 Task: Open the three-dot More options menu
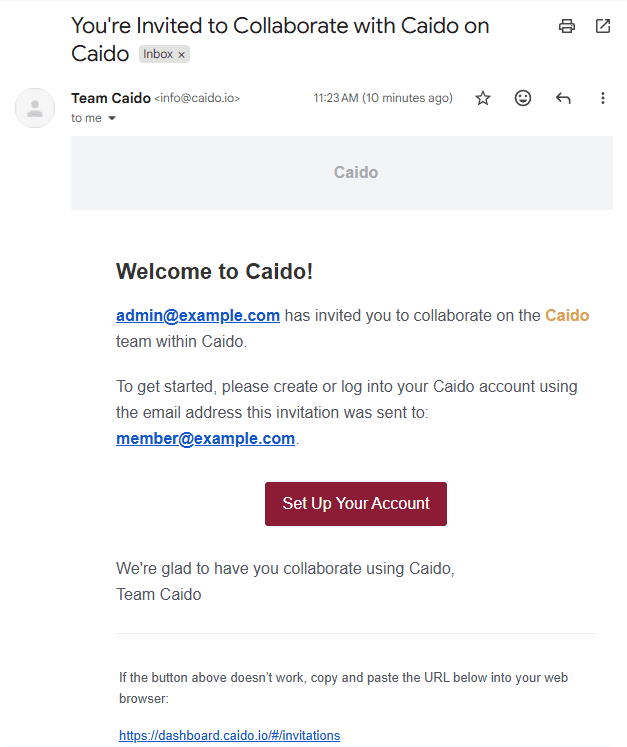pyautogui.click(x=603, y=98)
